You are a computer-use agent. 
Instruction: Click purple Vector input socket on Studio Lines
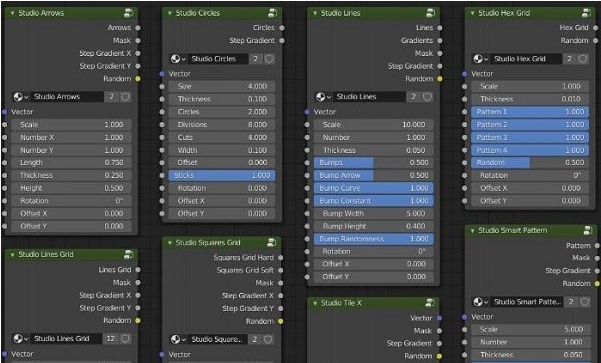tap(307, 112)
